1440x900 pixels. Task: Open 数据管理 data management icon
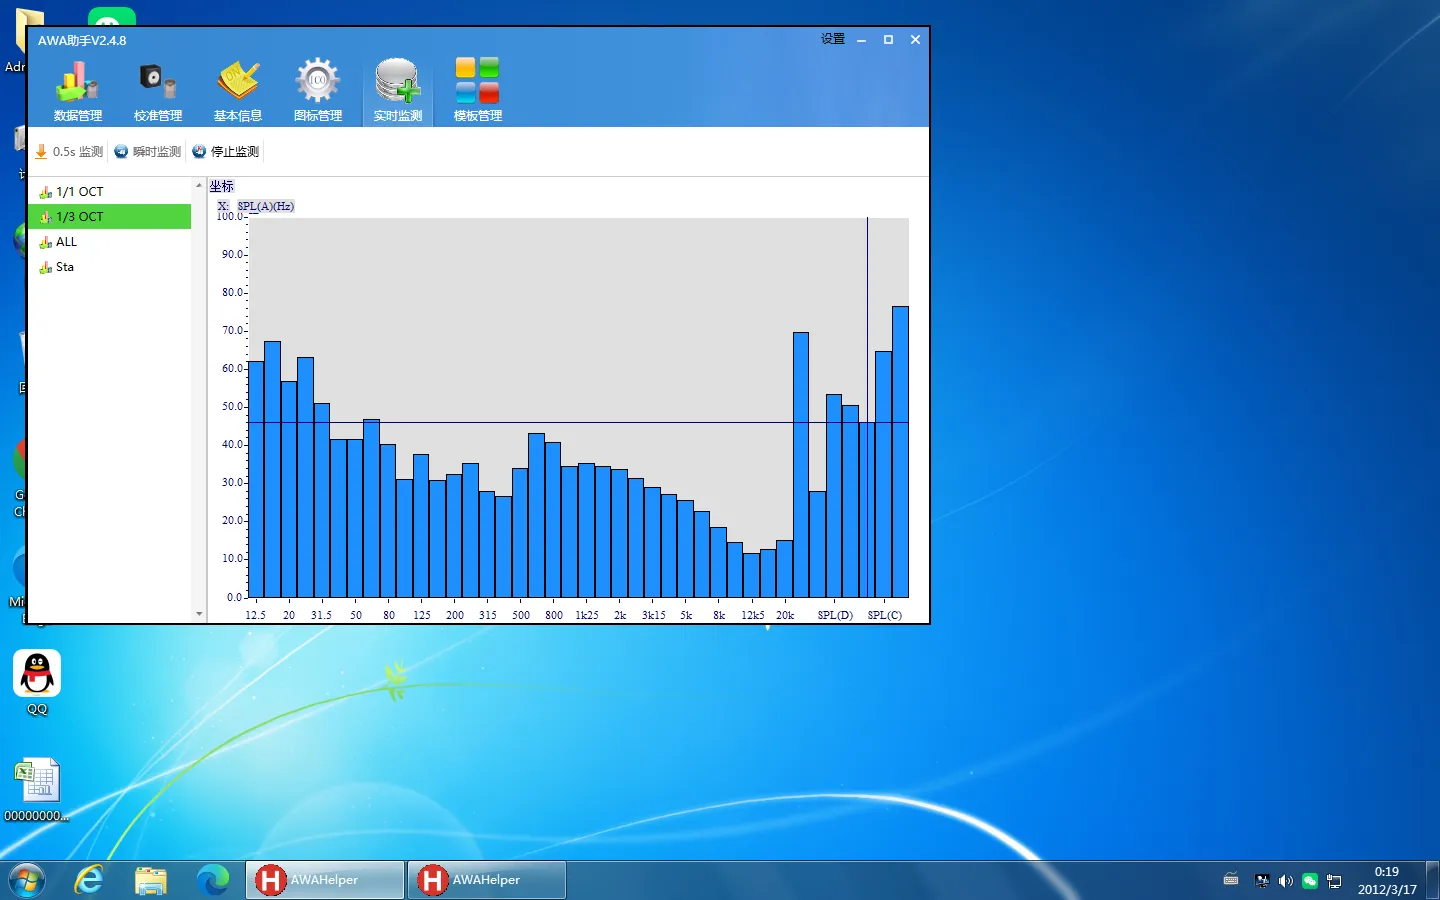tap(78, 91)
